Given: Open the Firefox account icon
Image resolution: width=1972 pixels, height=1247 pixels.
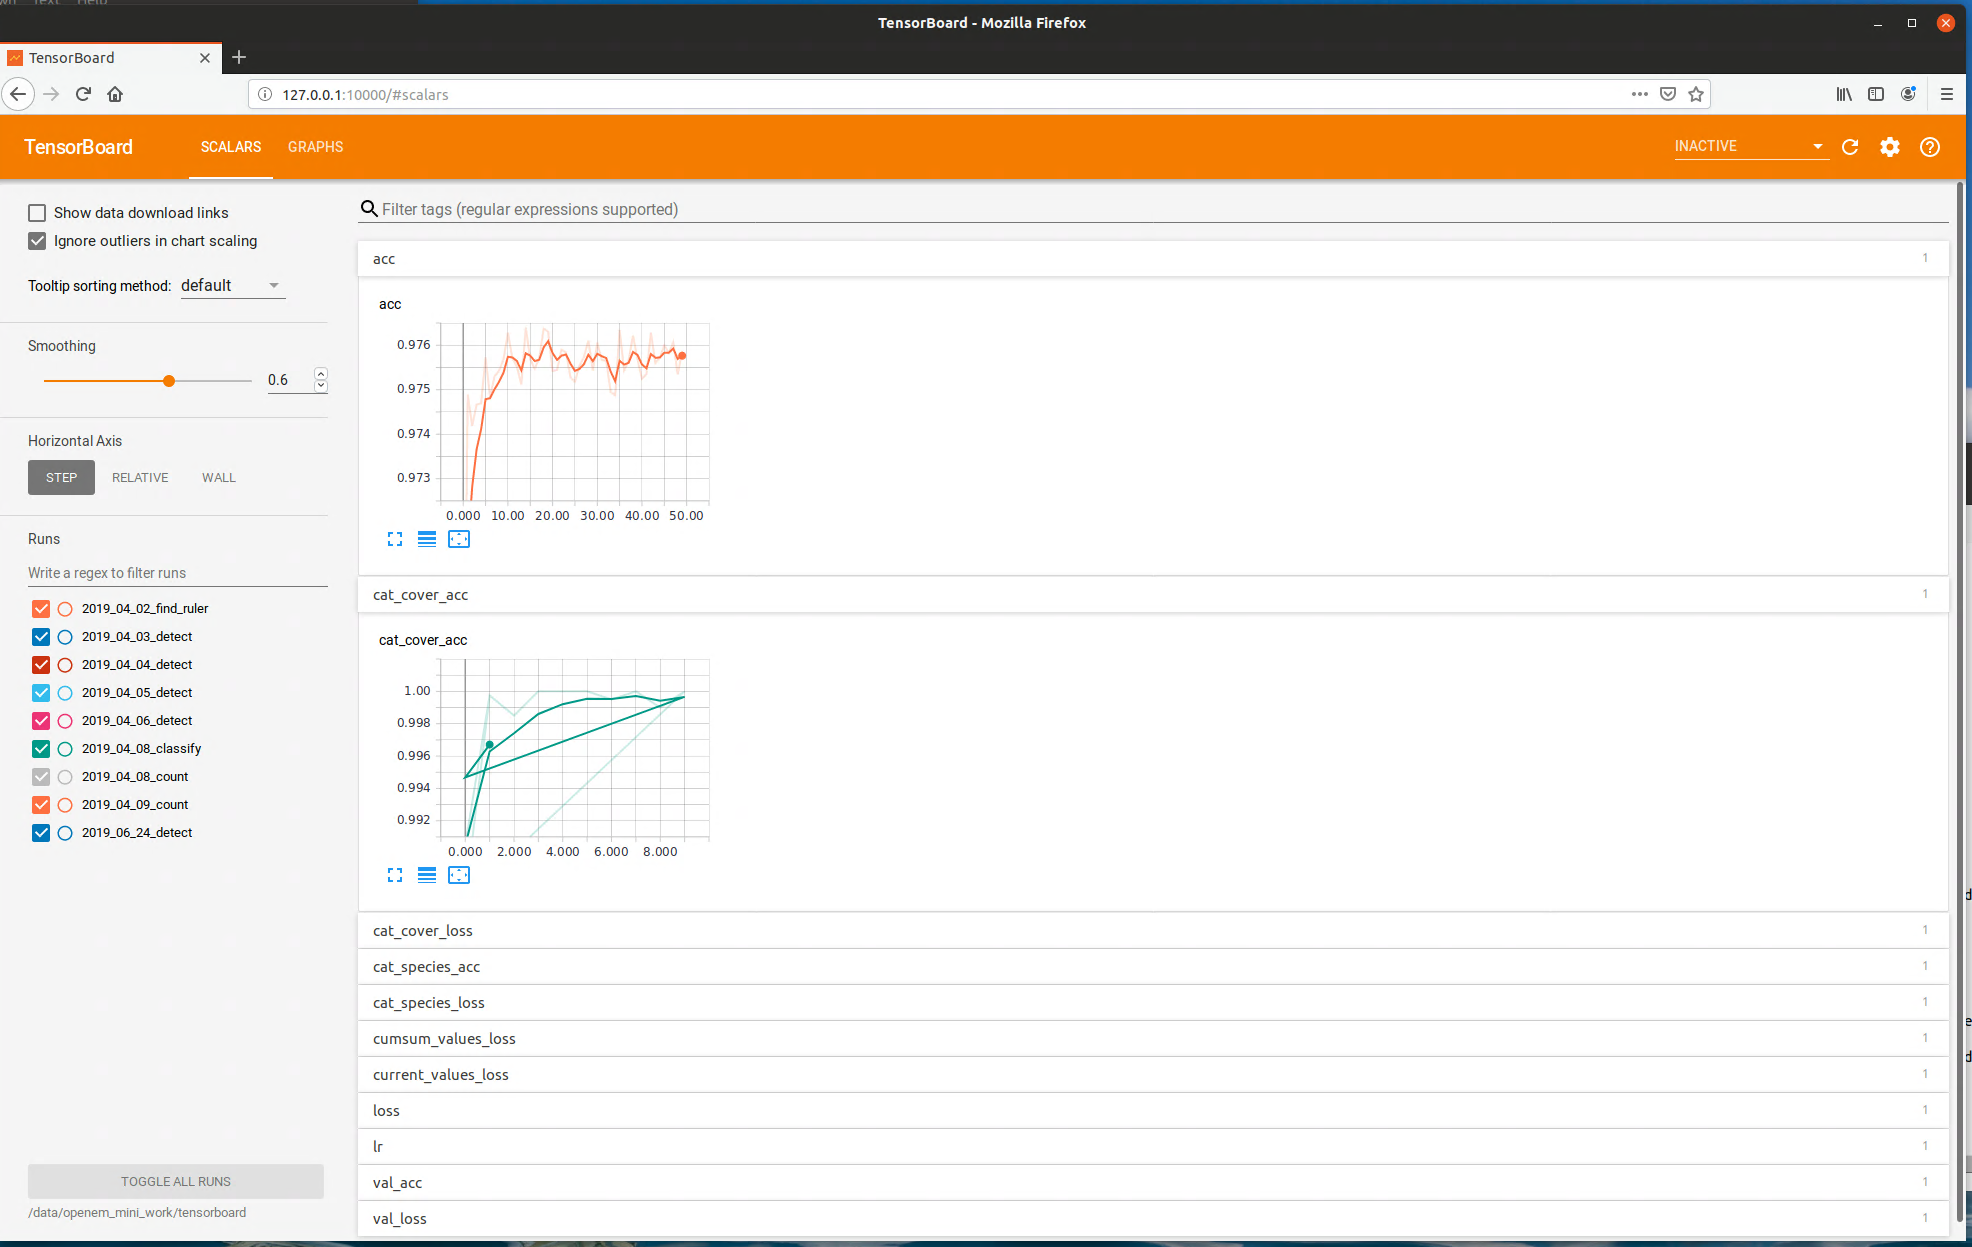Looking at the screenshot, I should point(1908,94).
